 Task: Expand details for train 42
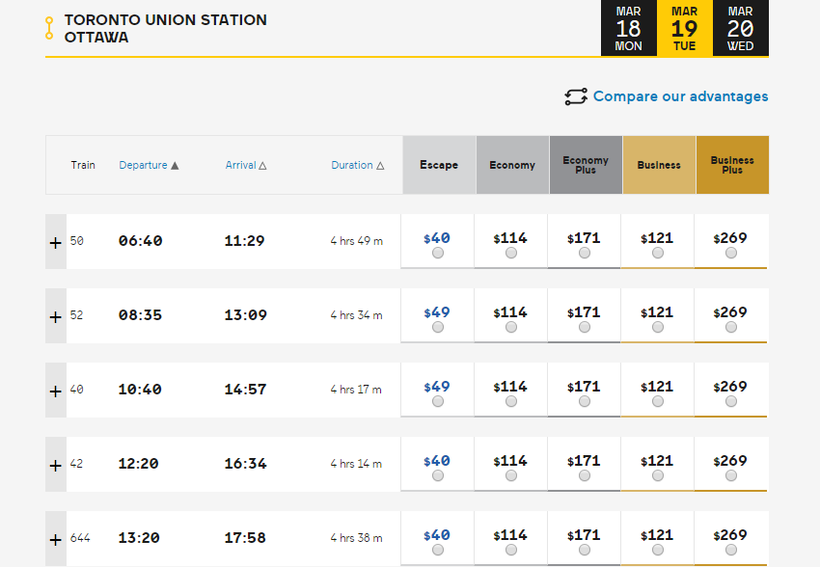pos(56,465)
